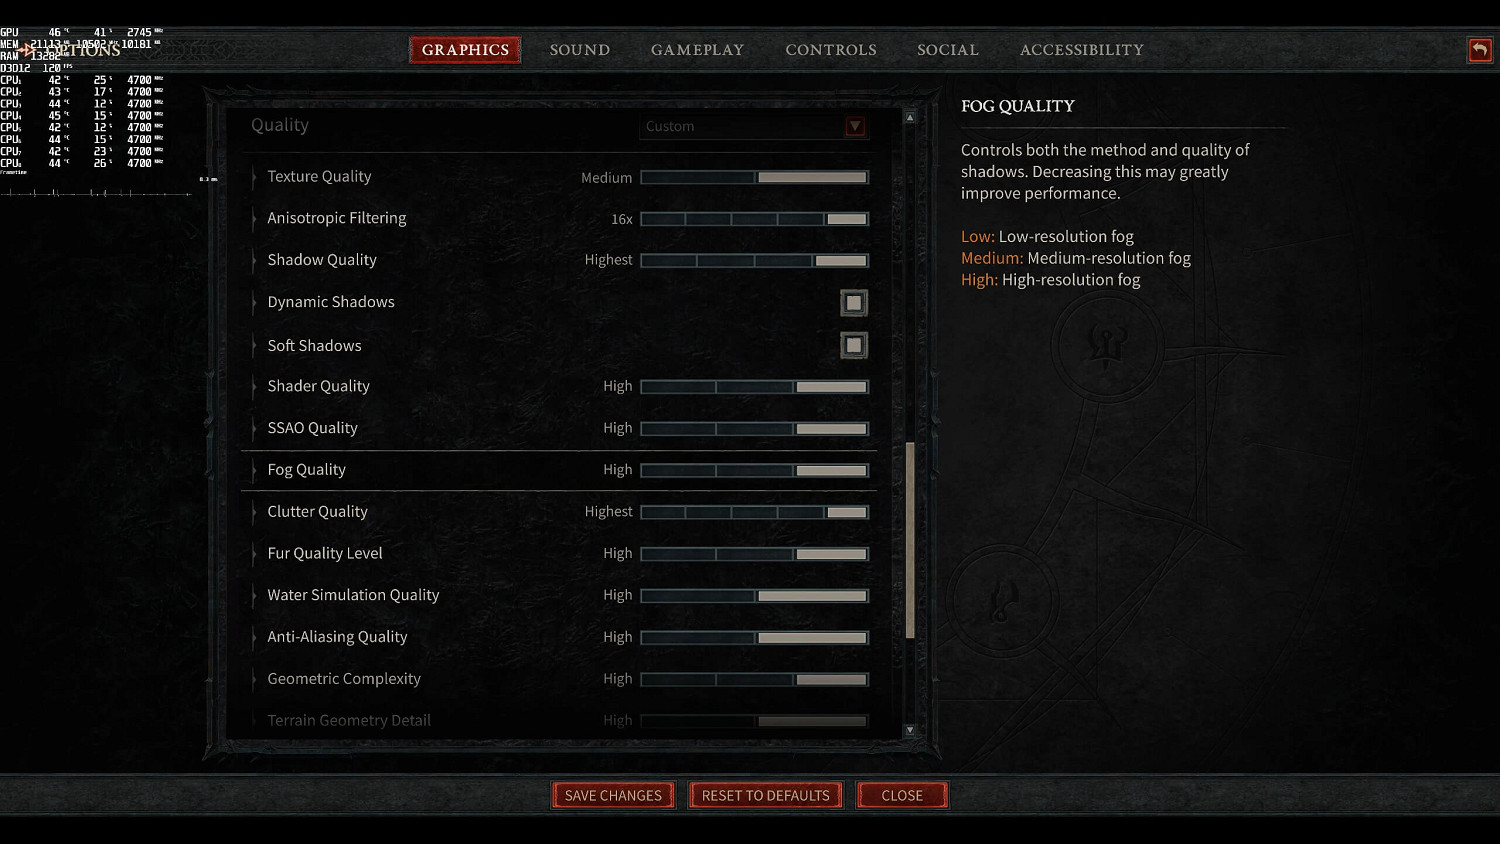Go to the Controls tab

pyautogui.click(x=831, y=50)
